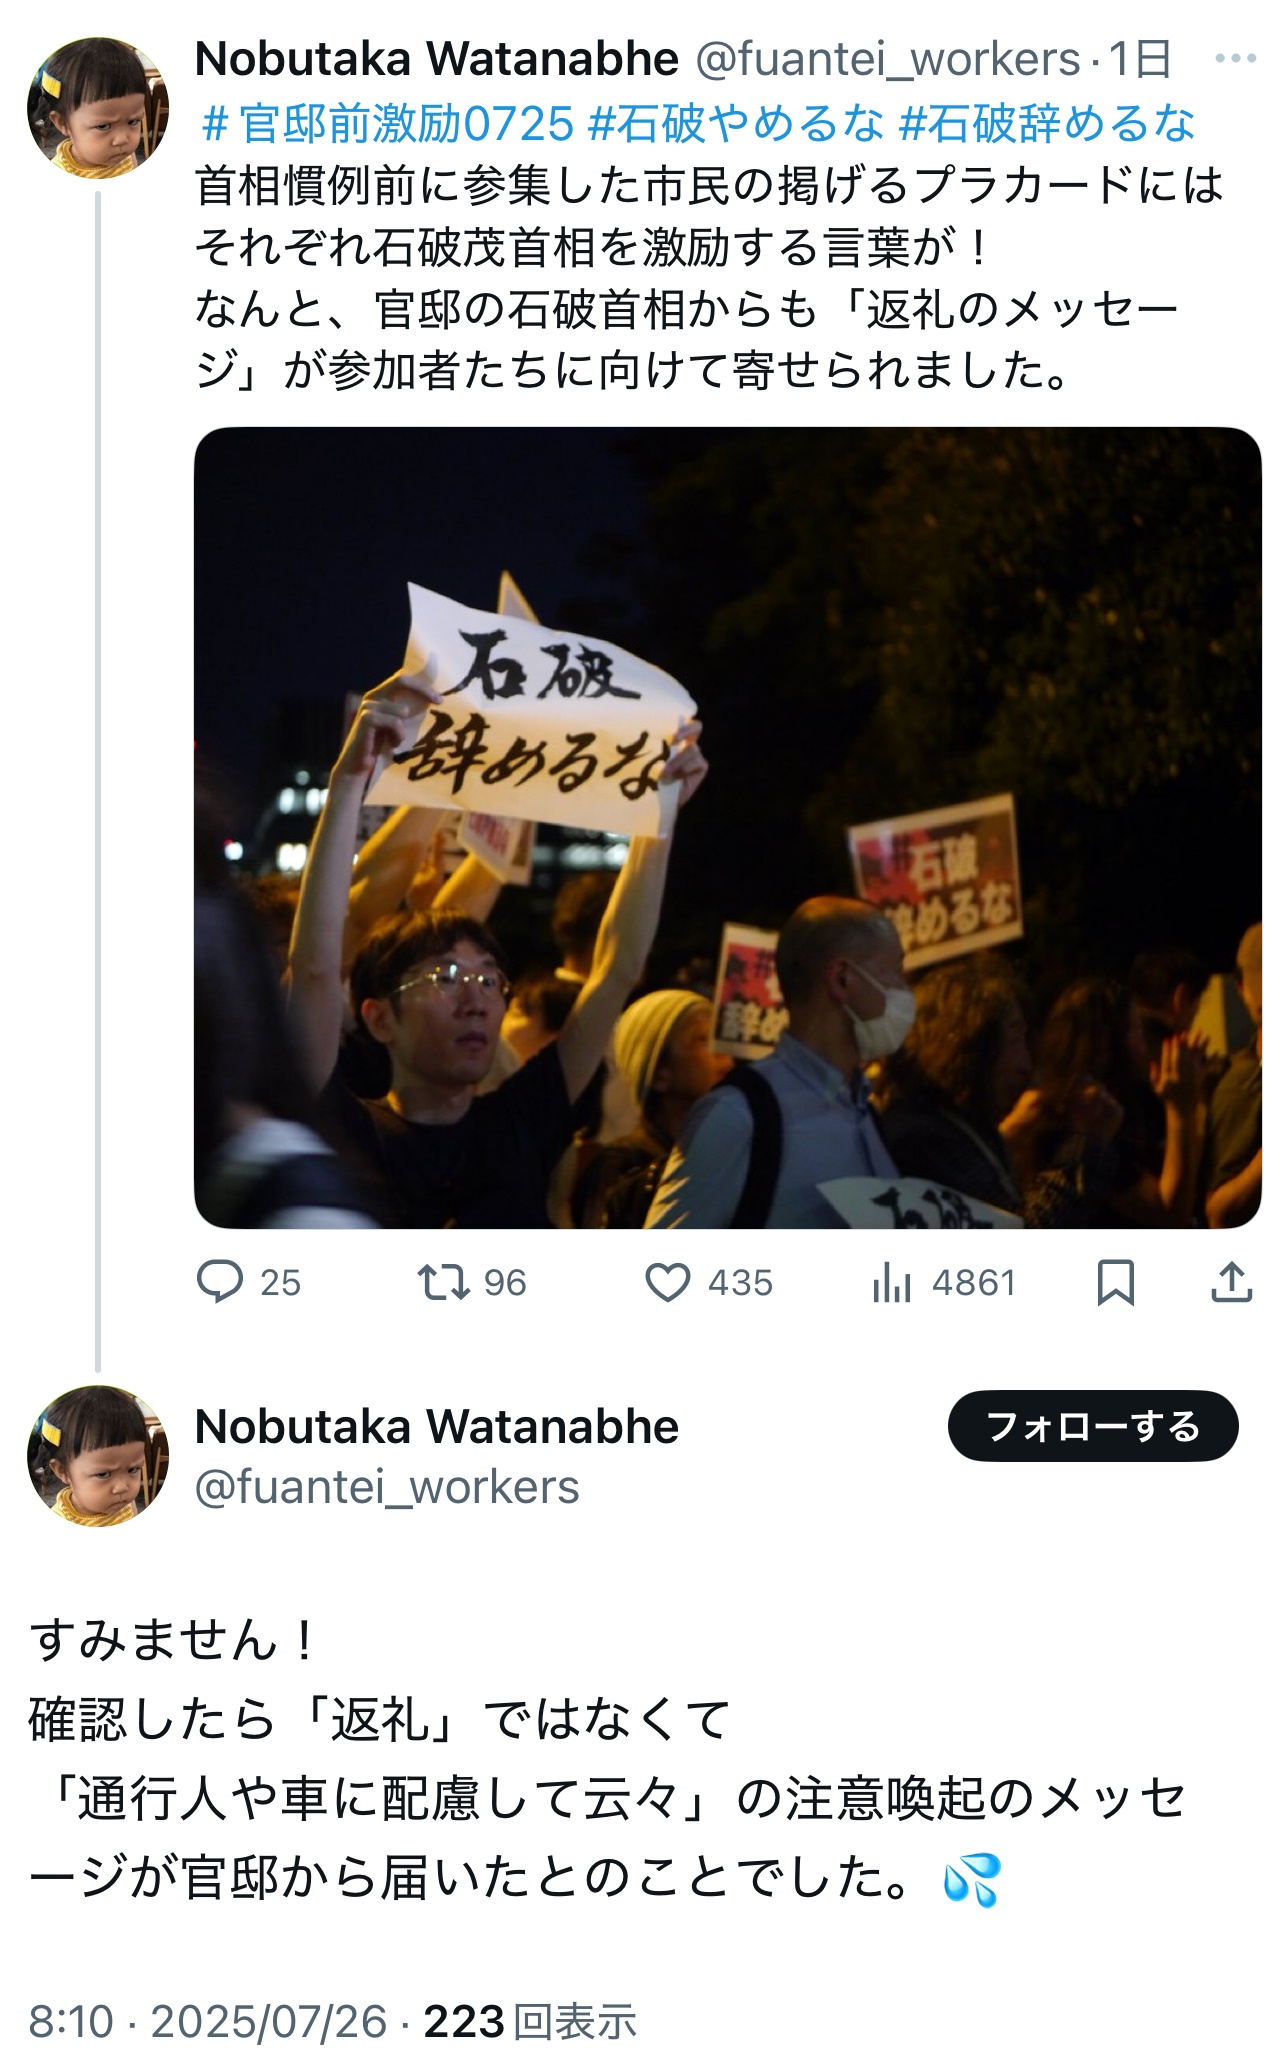Open hashtag #官邸前激励0725

pyautogui.click(x=388, y=124)
